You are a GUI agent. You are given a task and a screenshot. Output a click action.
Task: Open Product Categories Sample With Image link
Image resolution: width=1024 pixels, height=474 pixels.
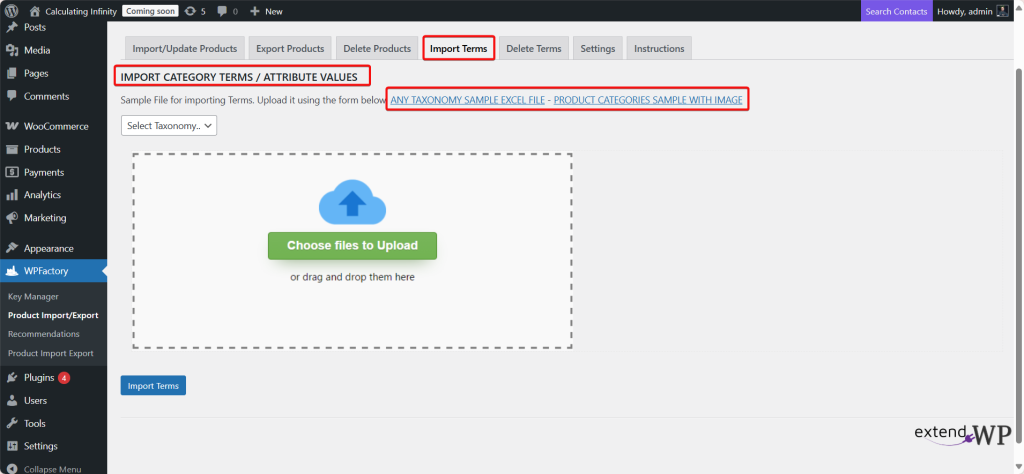(x=647, y=101)
